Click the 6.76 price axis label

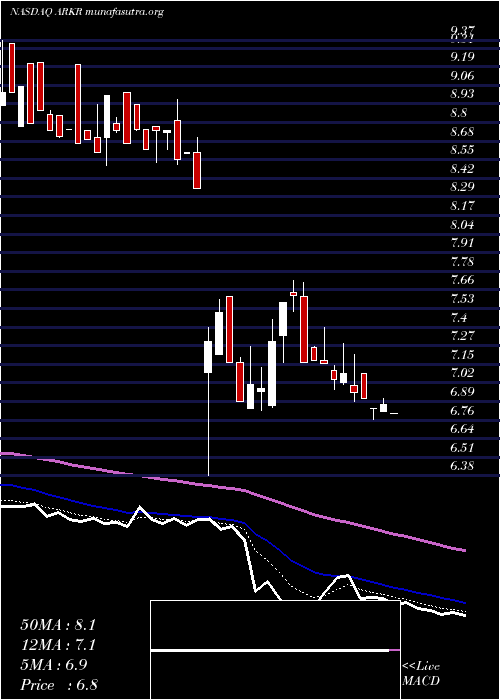click(x=462, y=410)
